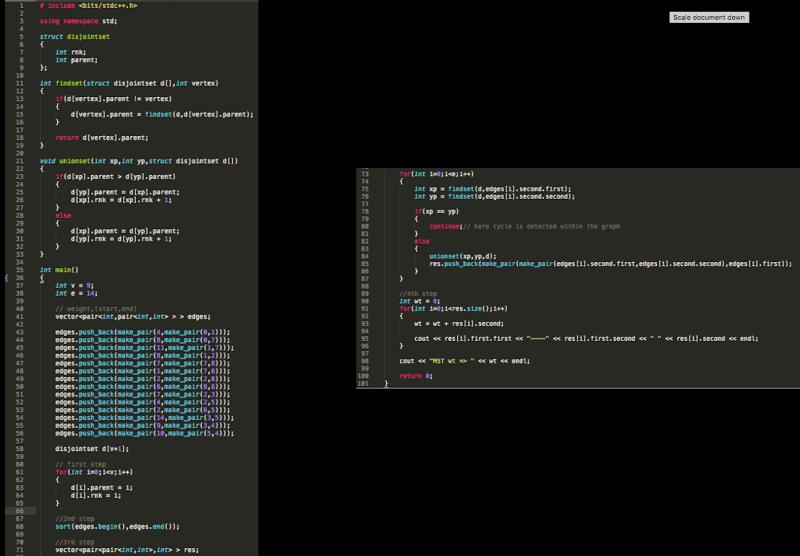
Task: Click the edges vector declaration on line 41
Action: tap(120, 316)
